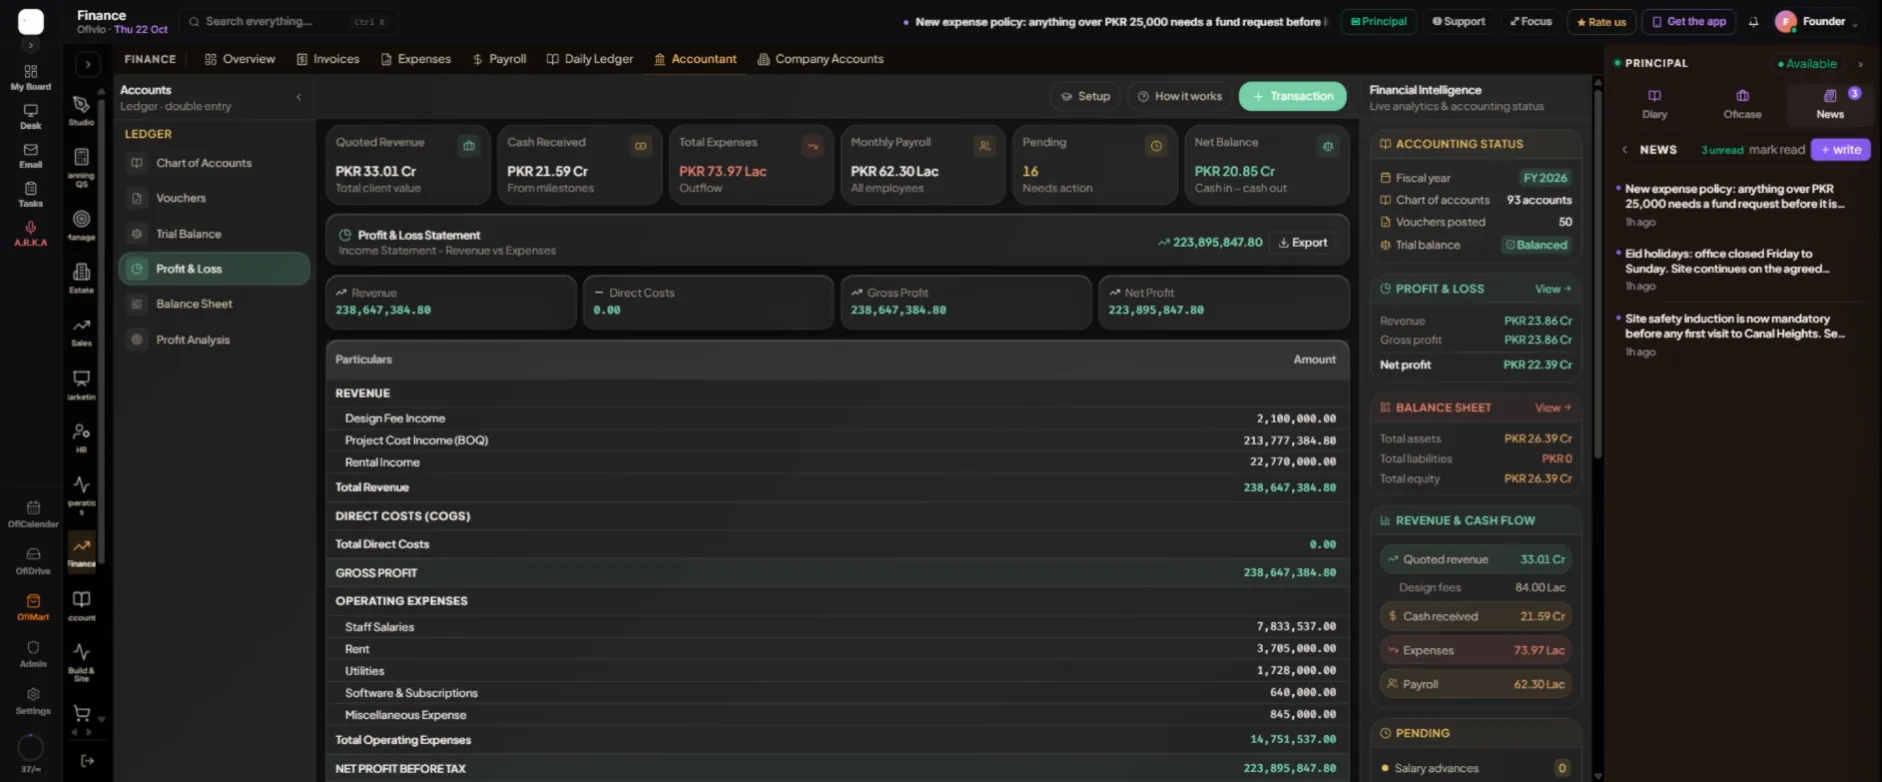
Task: Open the Diary panel icon
Action: [x=1654, y=103]
